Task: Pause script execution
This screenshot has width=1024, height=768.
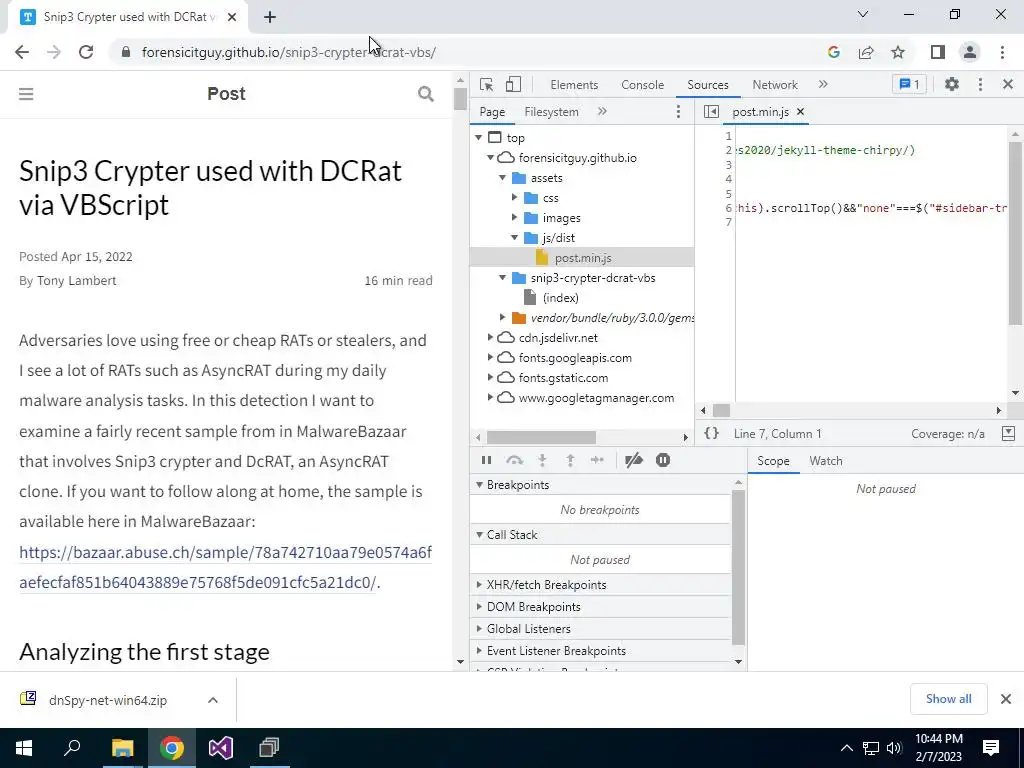Action: point(486,460)
